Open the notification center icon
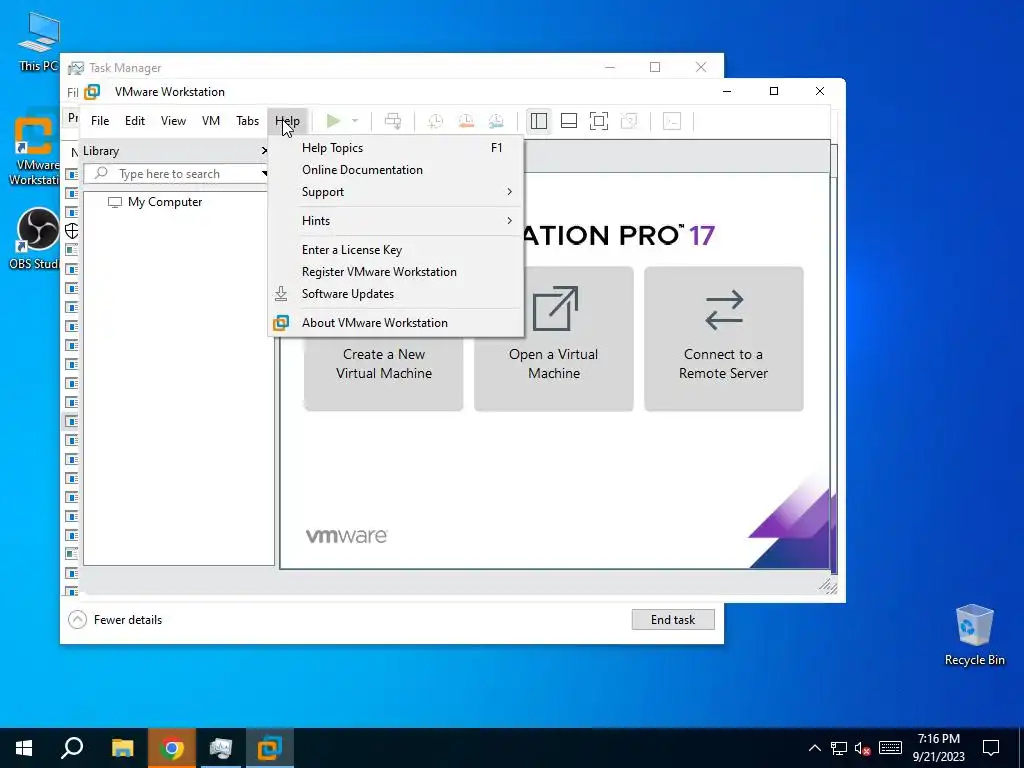The width and height of the screenshot is (1024, 768). coord(991,748)
